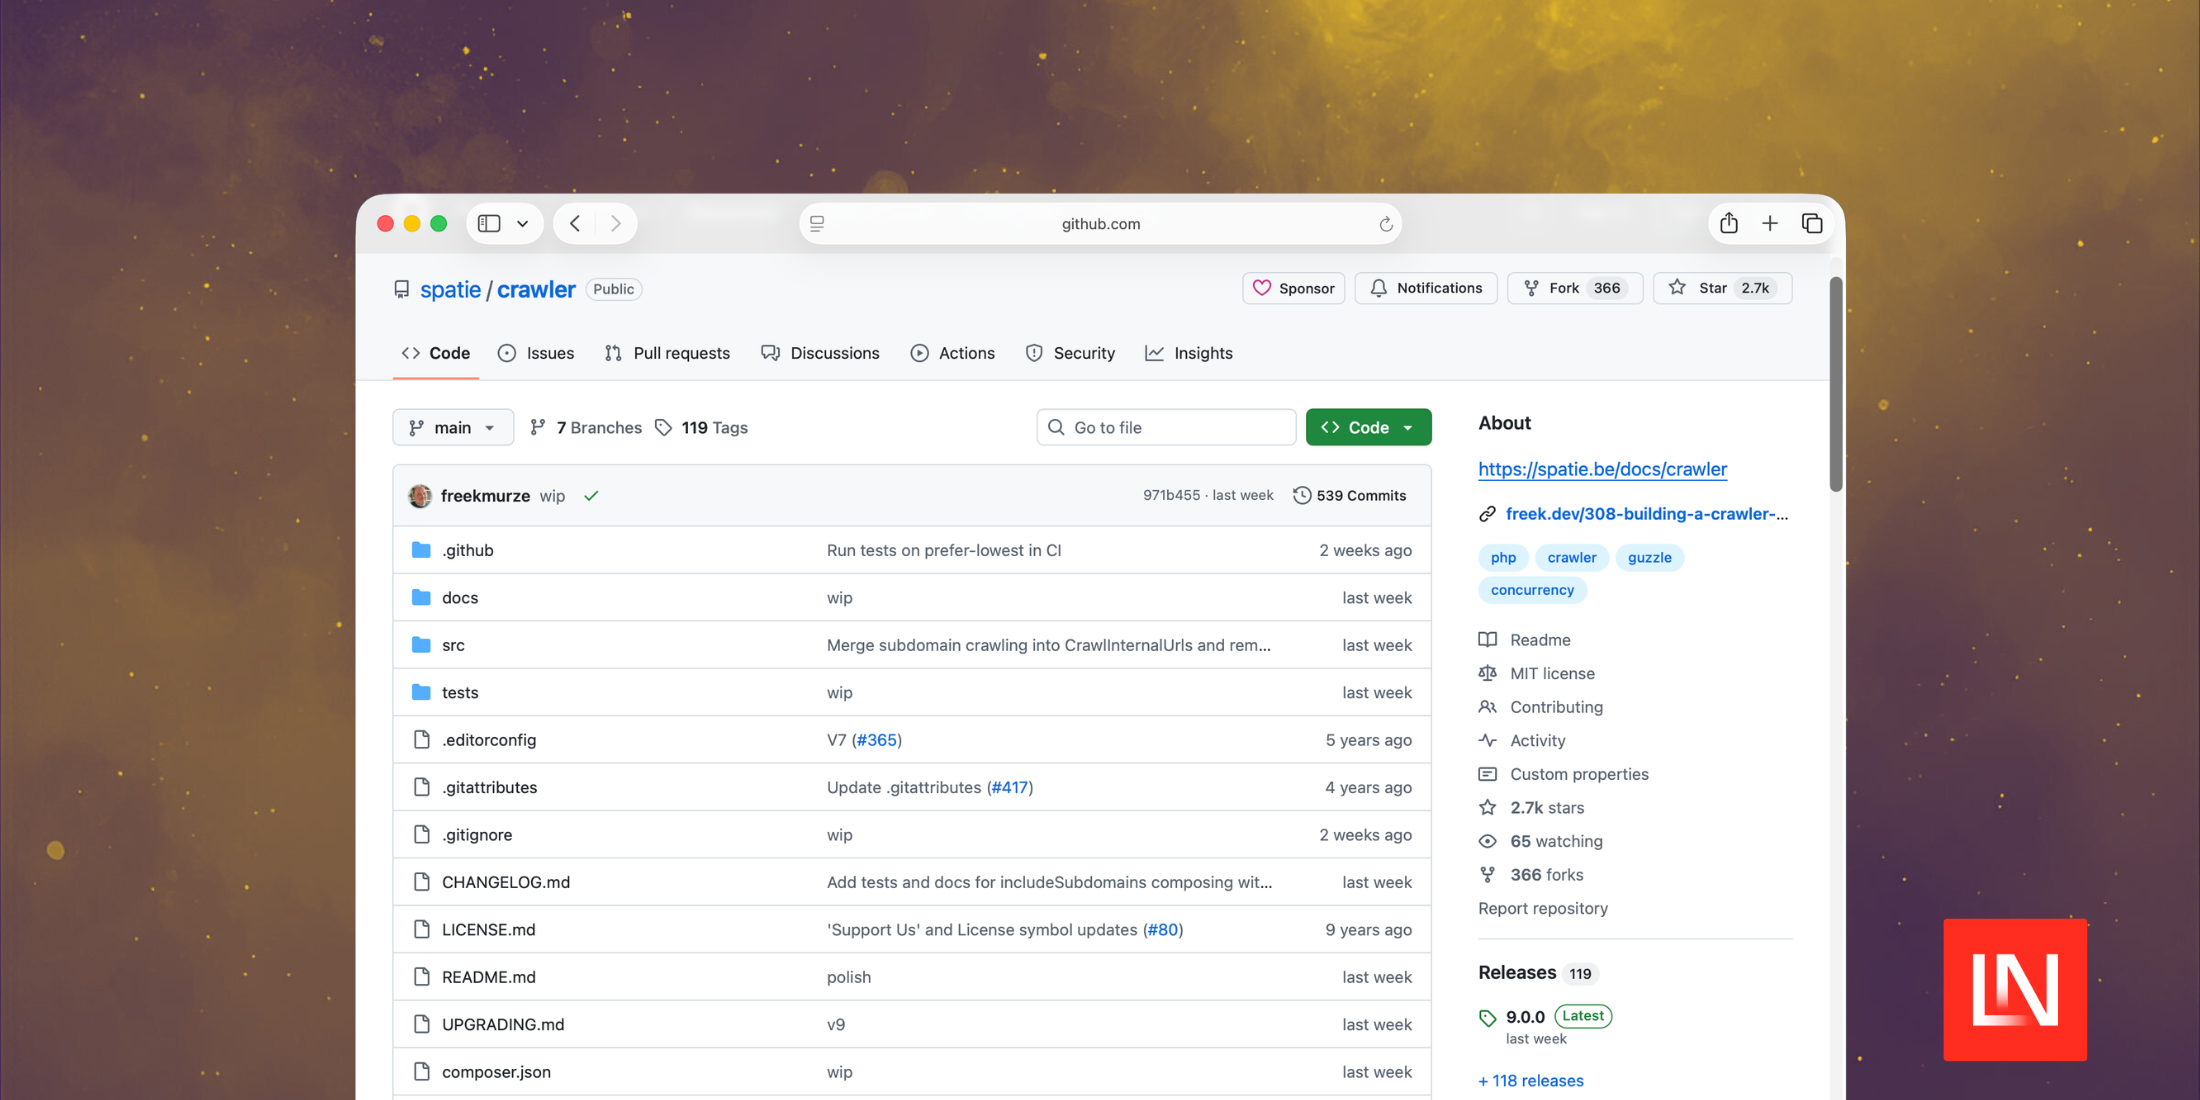The width and height of the screenshot is (2200, 1100).
Task: Click the php topic tag
Action: pos(1503,557)
